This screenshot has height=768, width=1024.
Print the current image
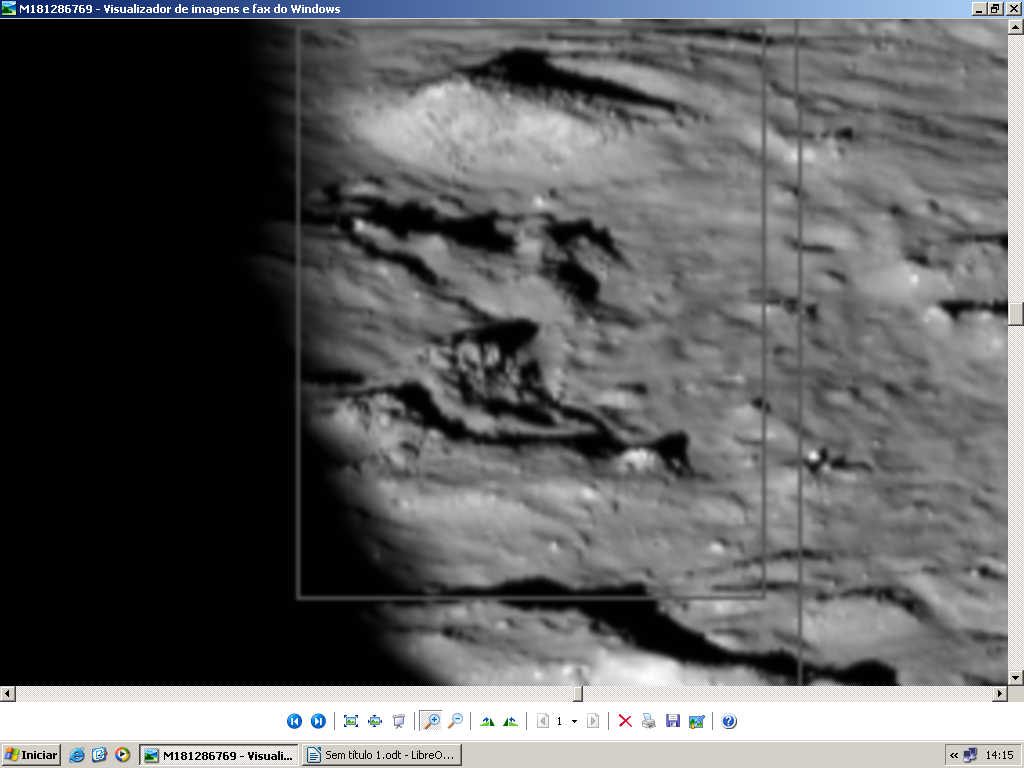coord(649,721)
